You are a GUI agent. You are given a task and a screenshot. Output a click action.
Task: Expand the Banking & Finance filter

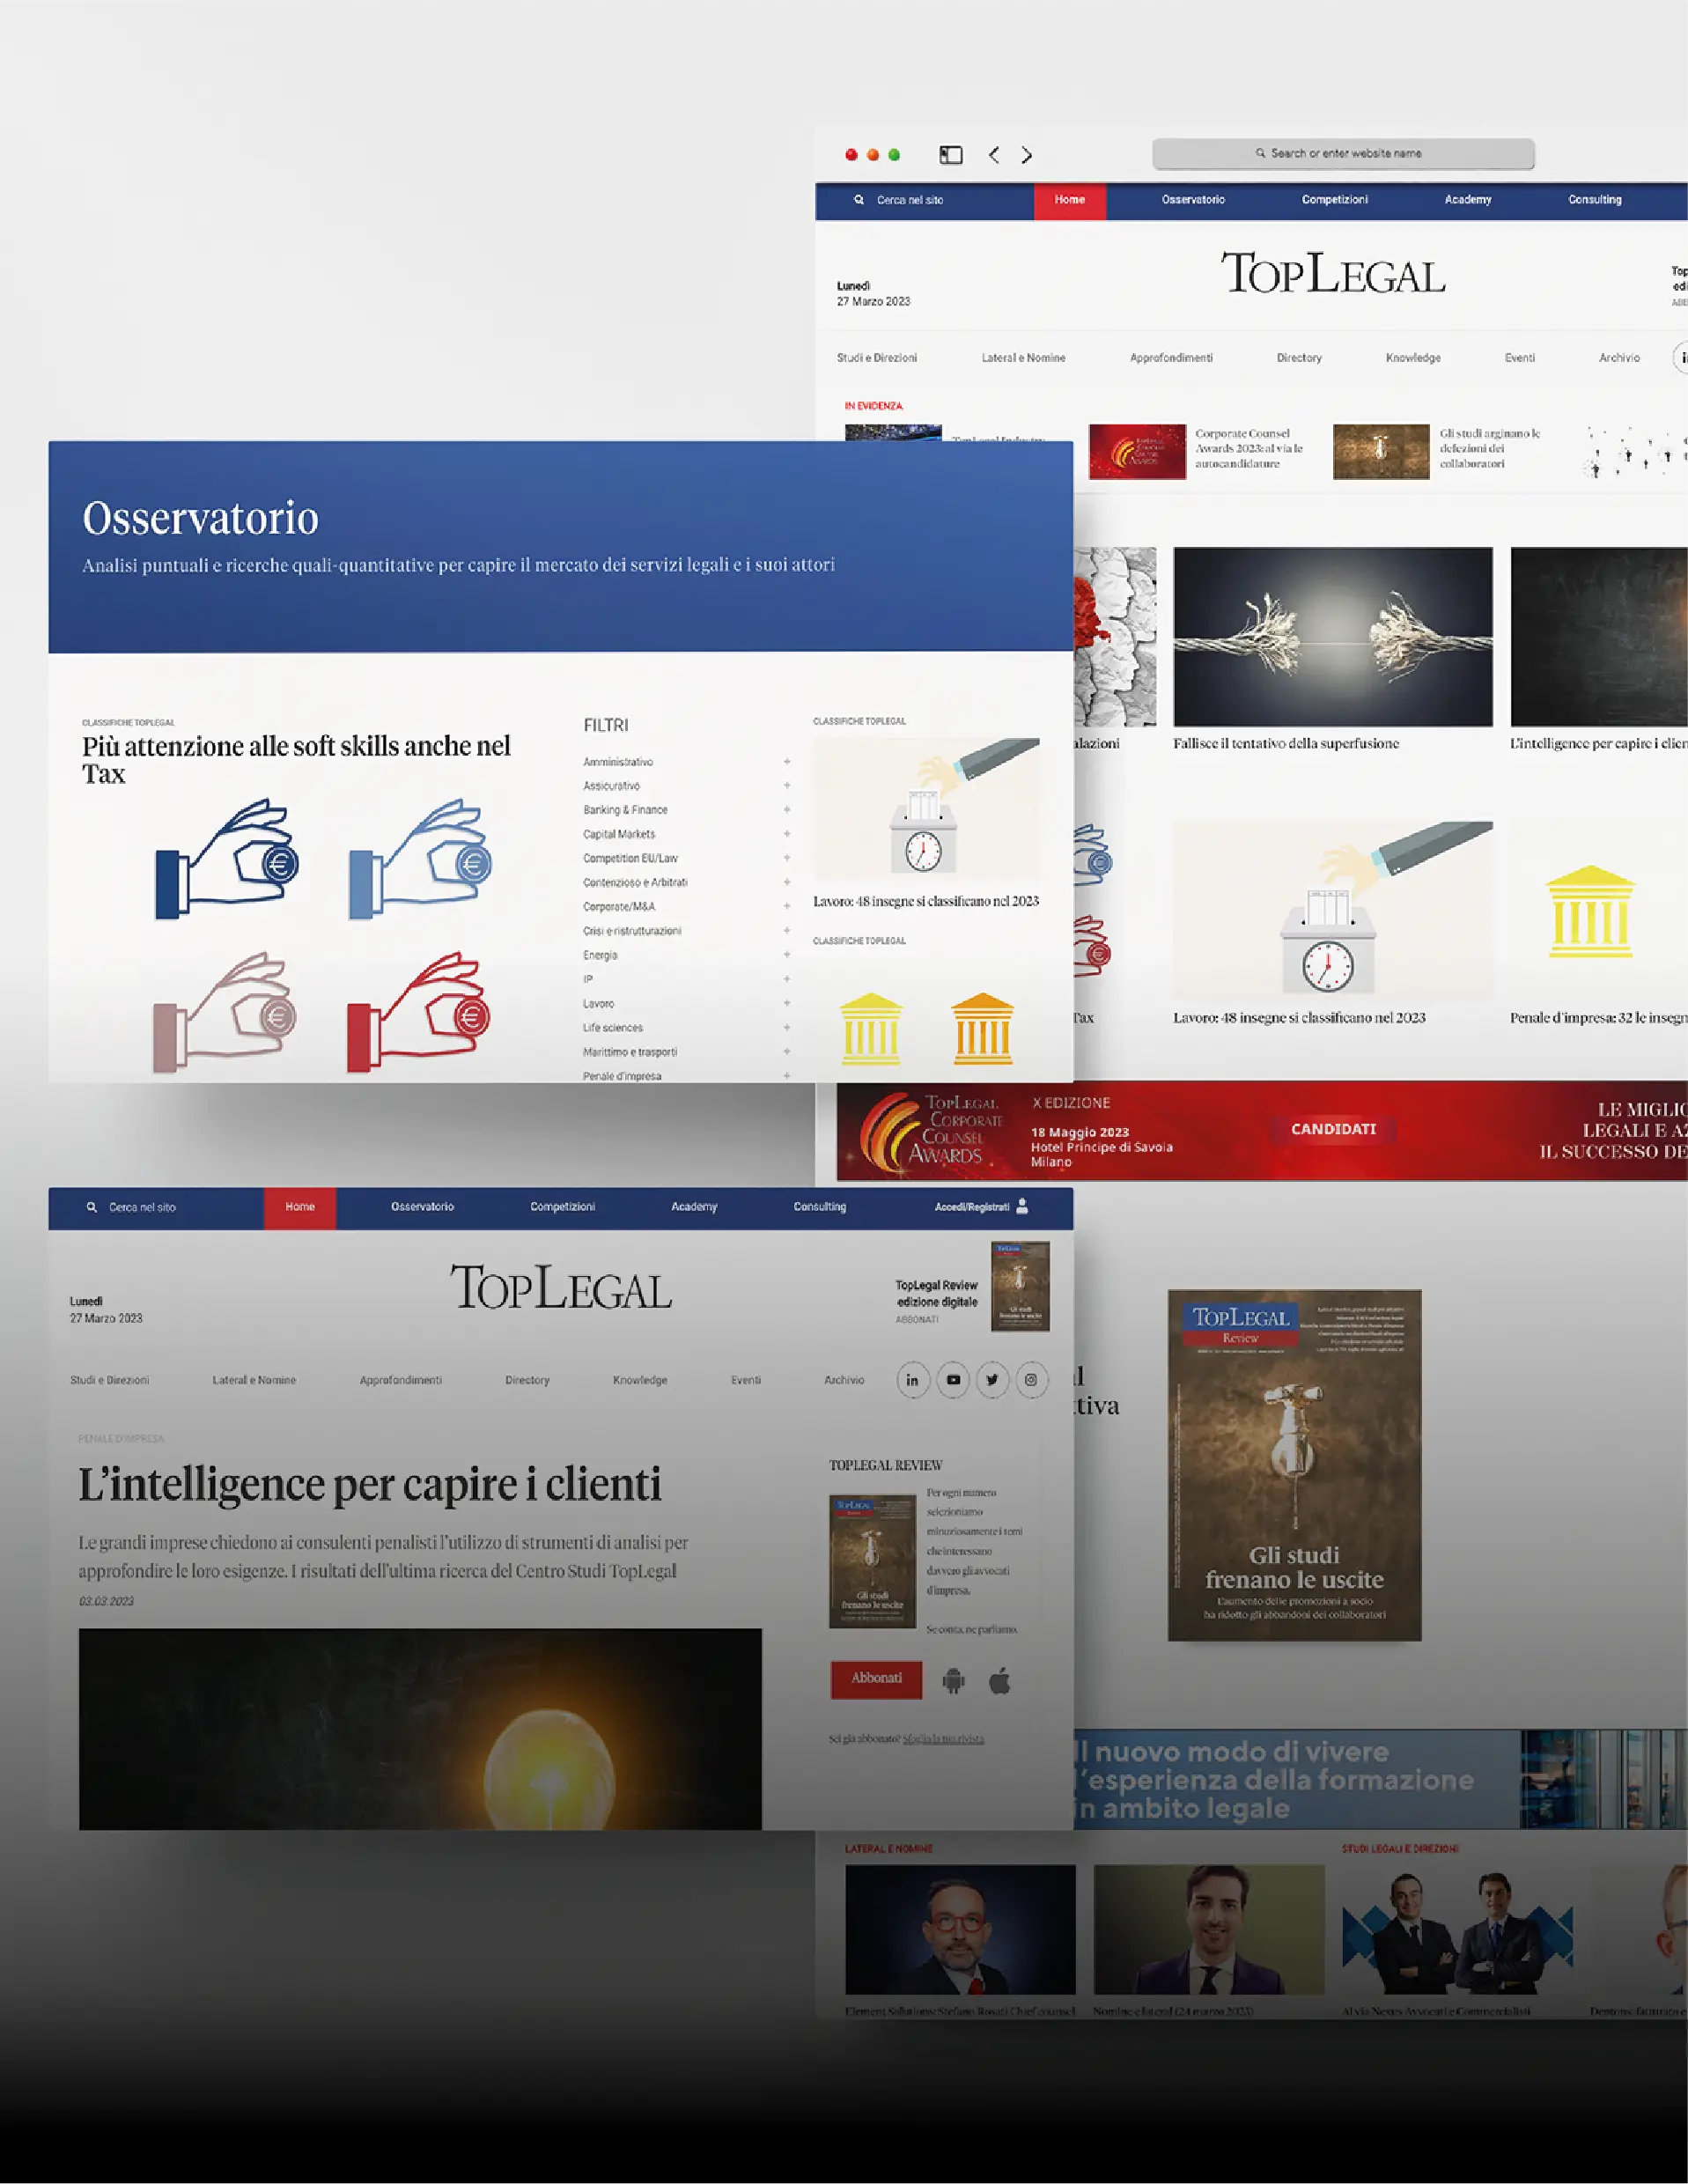point(787,810)
